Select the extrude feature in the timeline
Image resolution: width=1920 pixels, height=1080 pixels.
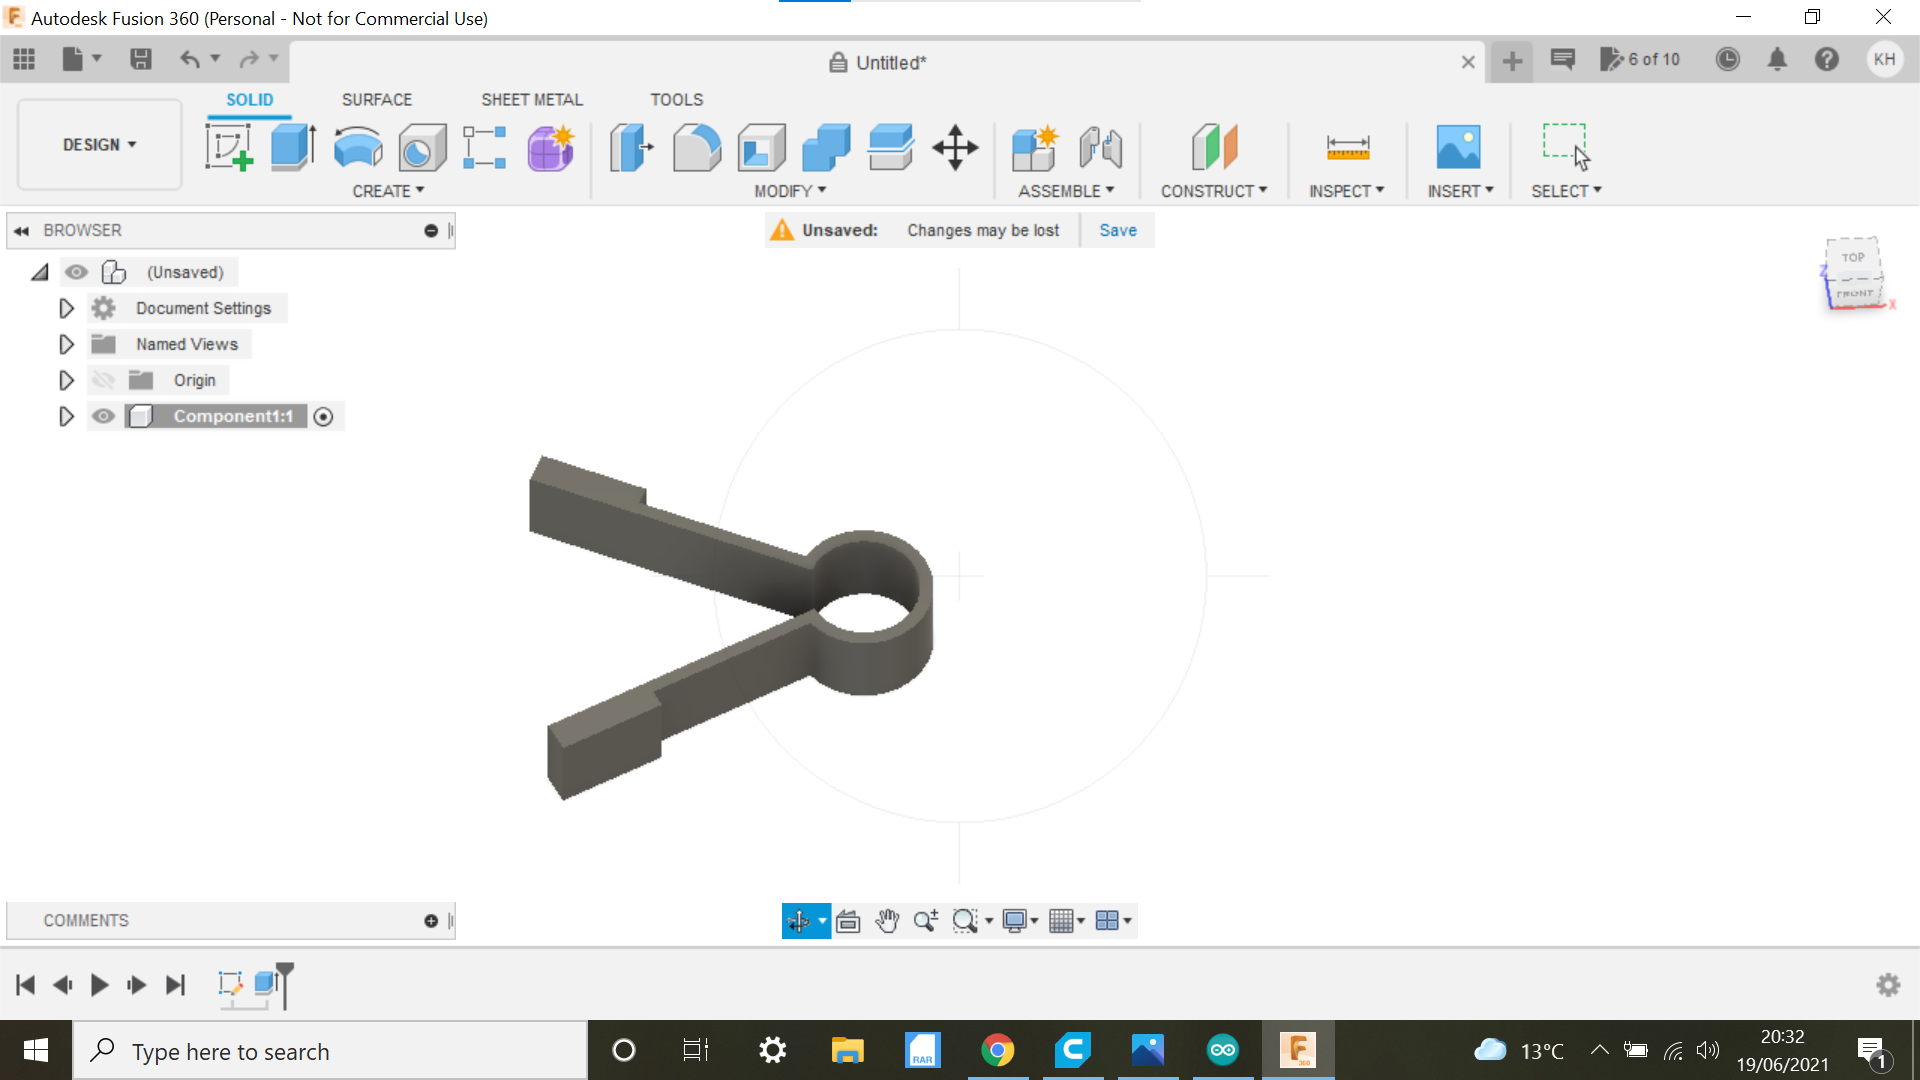point(266,983)
